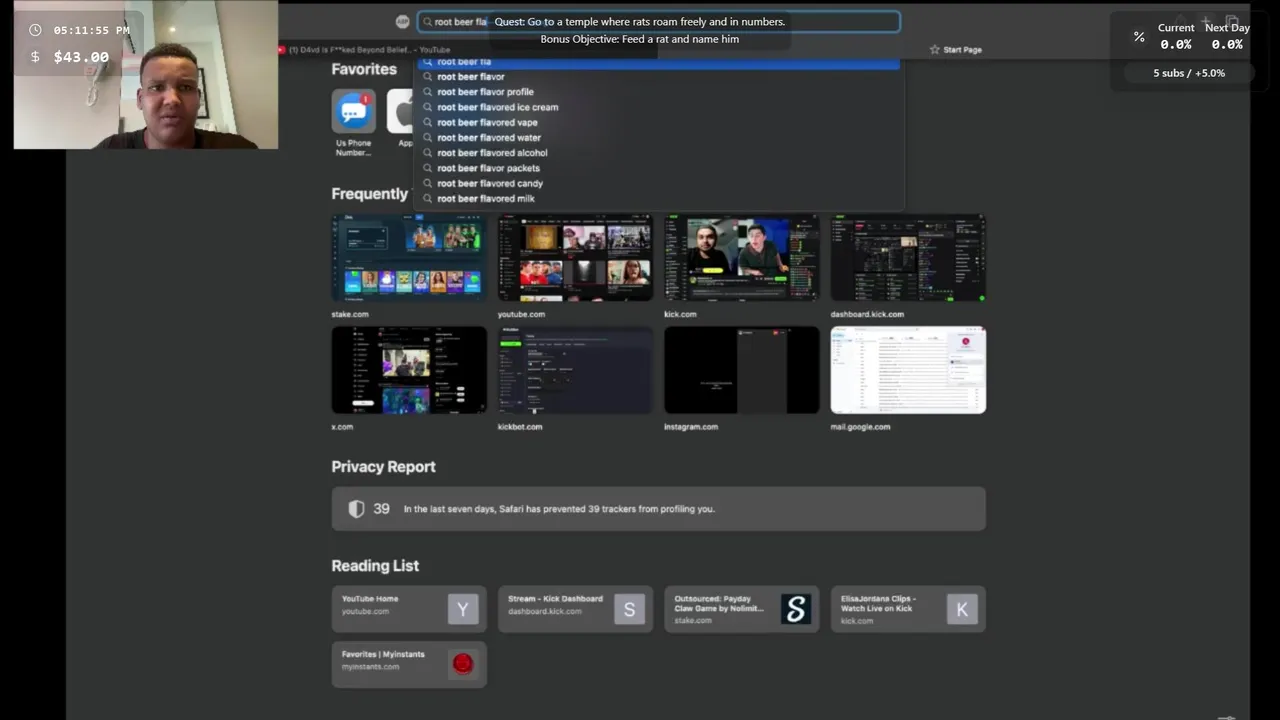Choose suggestion "root beer flavored alcohol"
Image resolution: width=1280 pixels, height=720 pixels.
coord(658,153)
